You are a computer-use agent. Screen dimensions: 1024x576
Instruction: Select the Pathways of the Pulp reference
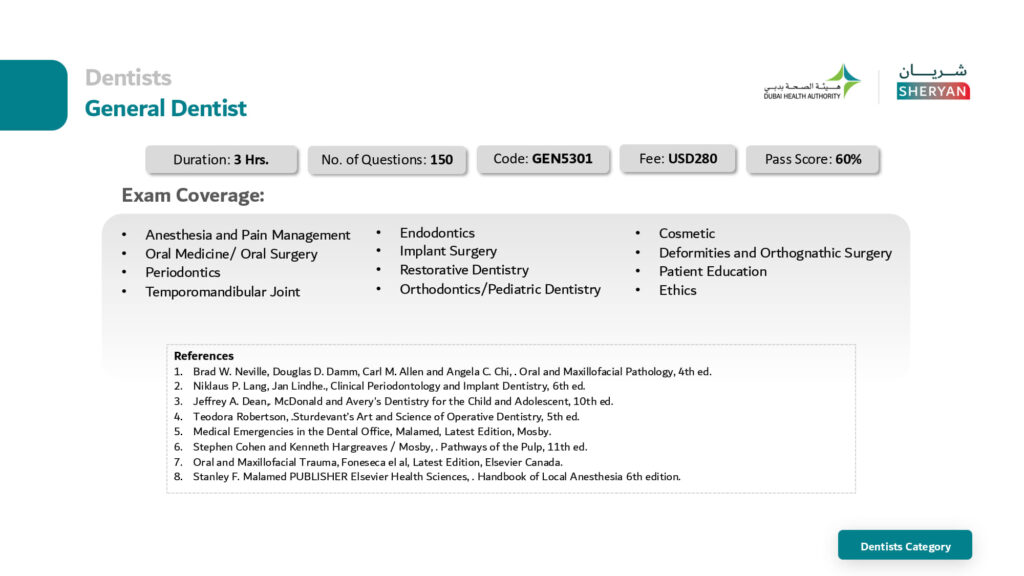pyautogui.click(x=390, y=447)
